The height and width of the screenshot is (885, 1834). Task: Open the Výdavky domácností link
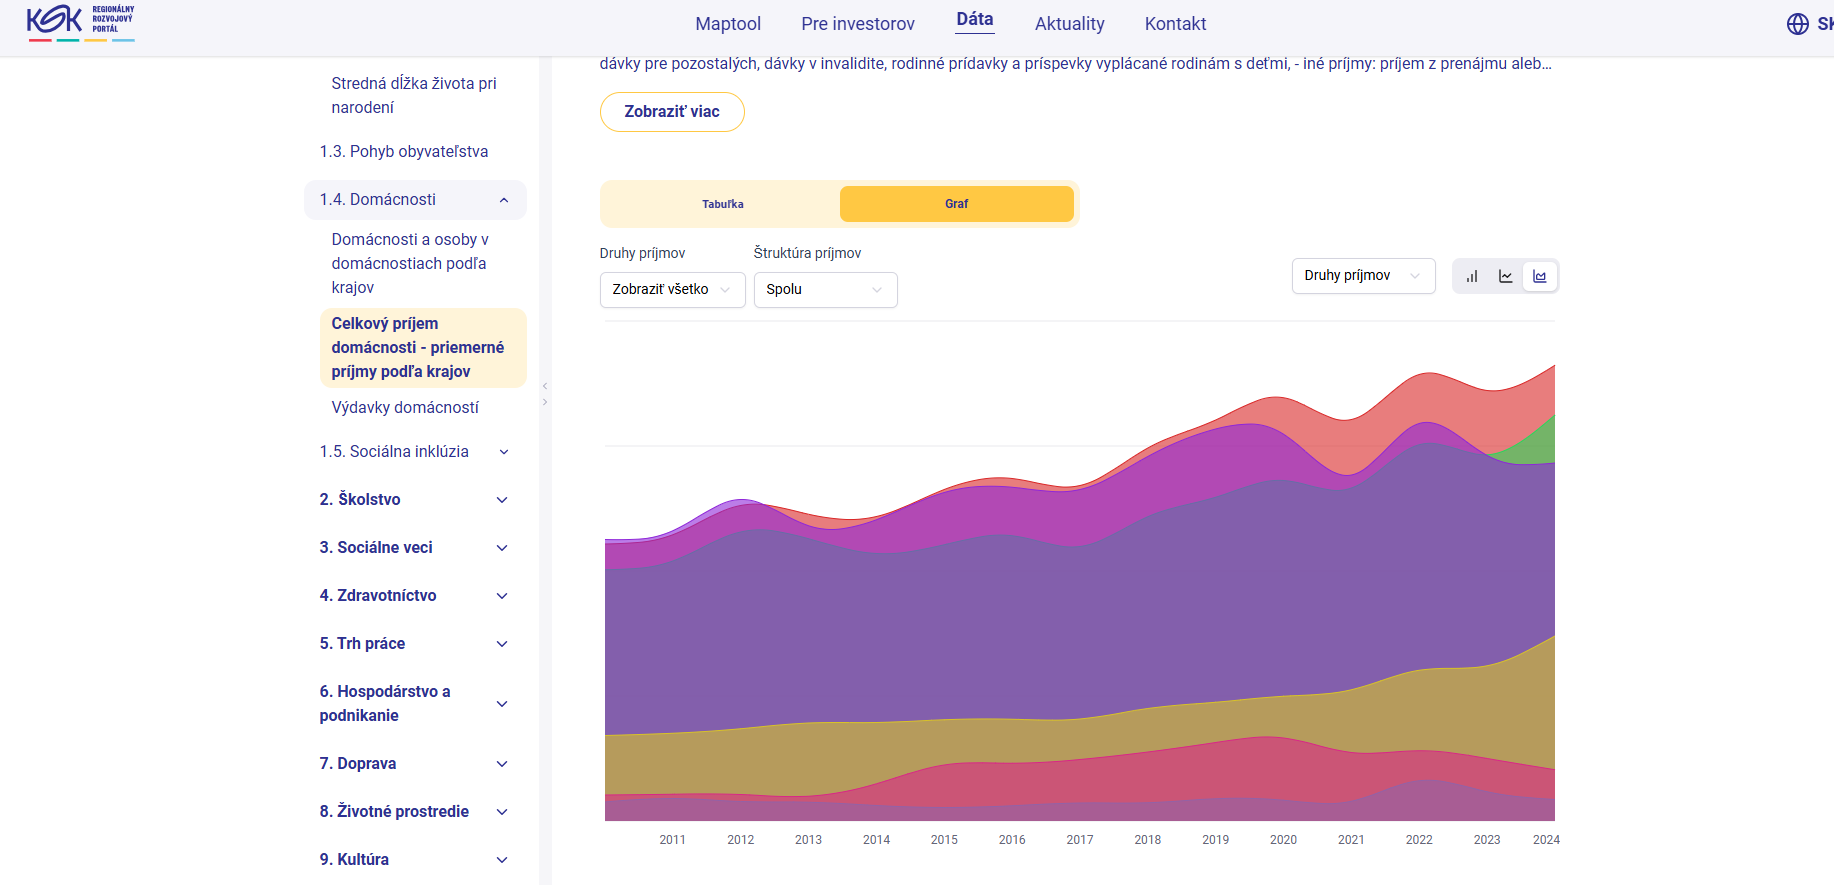pyautogui.click(x=405, y=408)
